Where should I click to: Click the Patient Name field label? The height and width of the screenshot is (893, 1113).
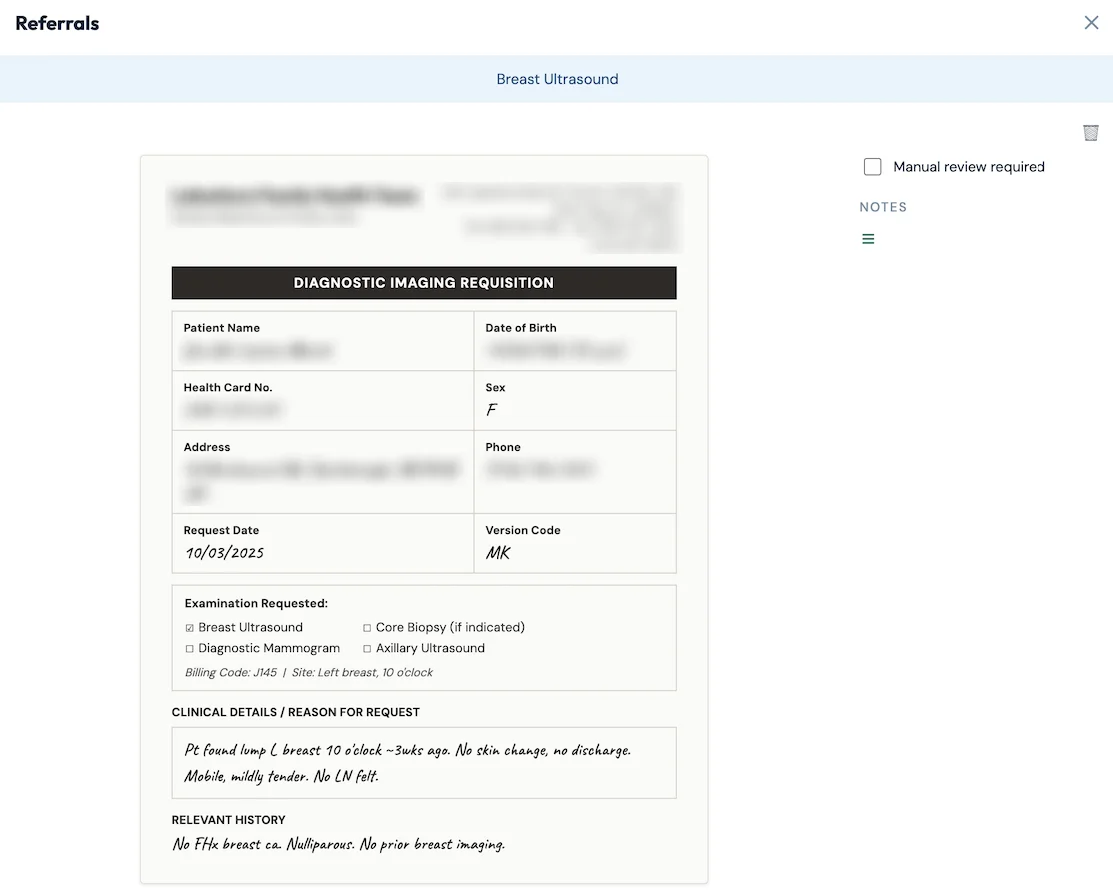[221, 328]
